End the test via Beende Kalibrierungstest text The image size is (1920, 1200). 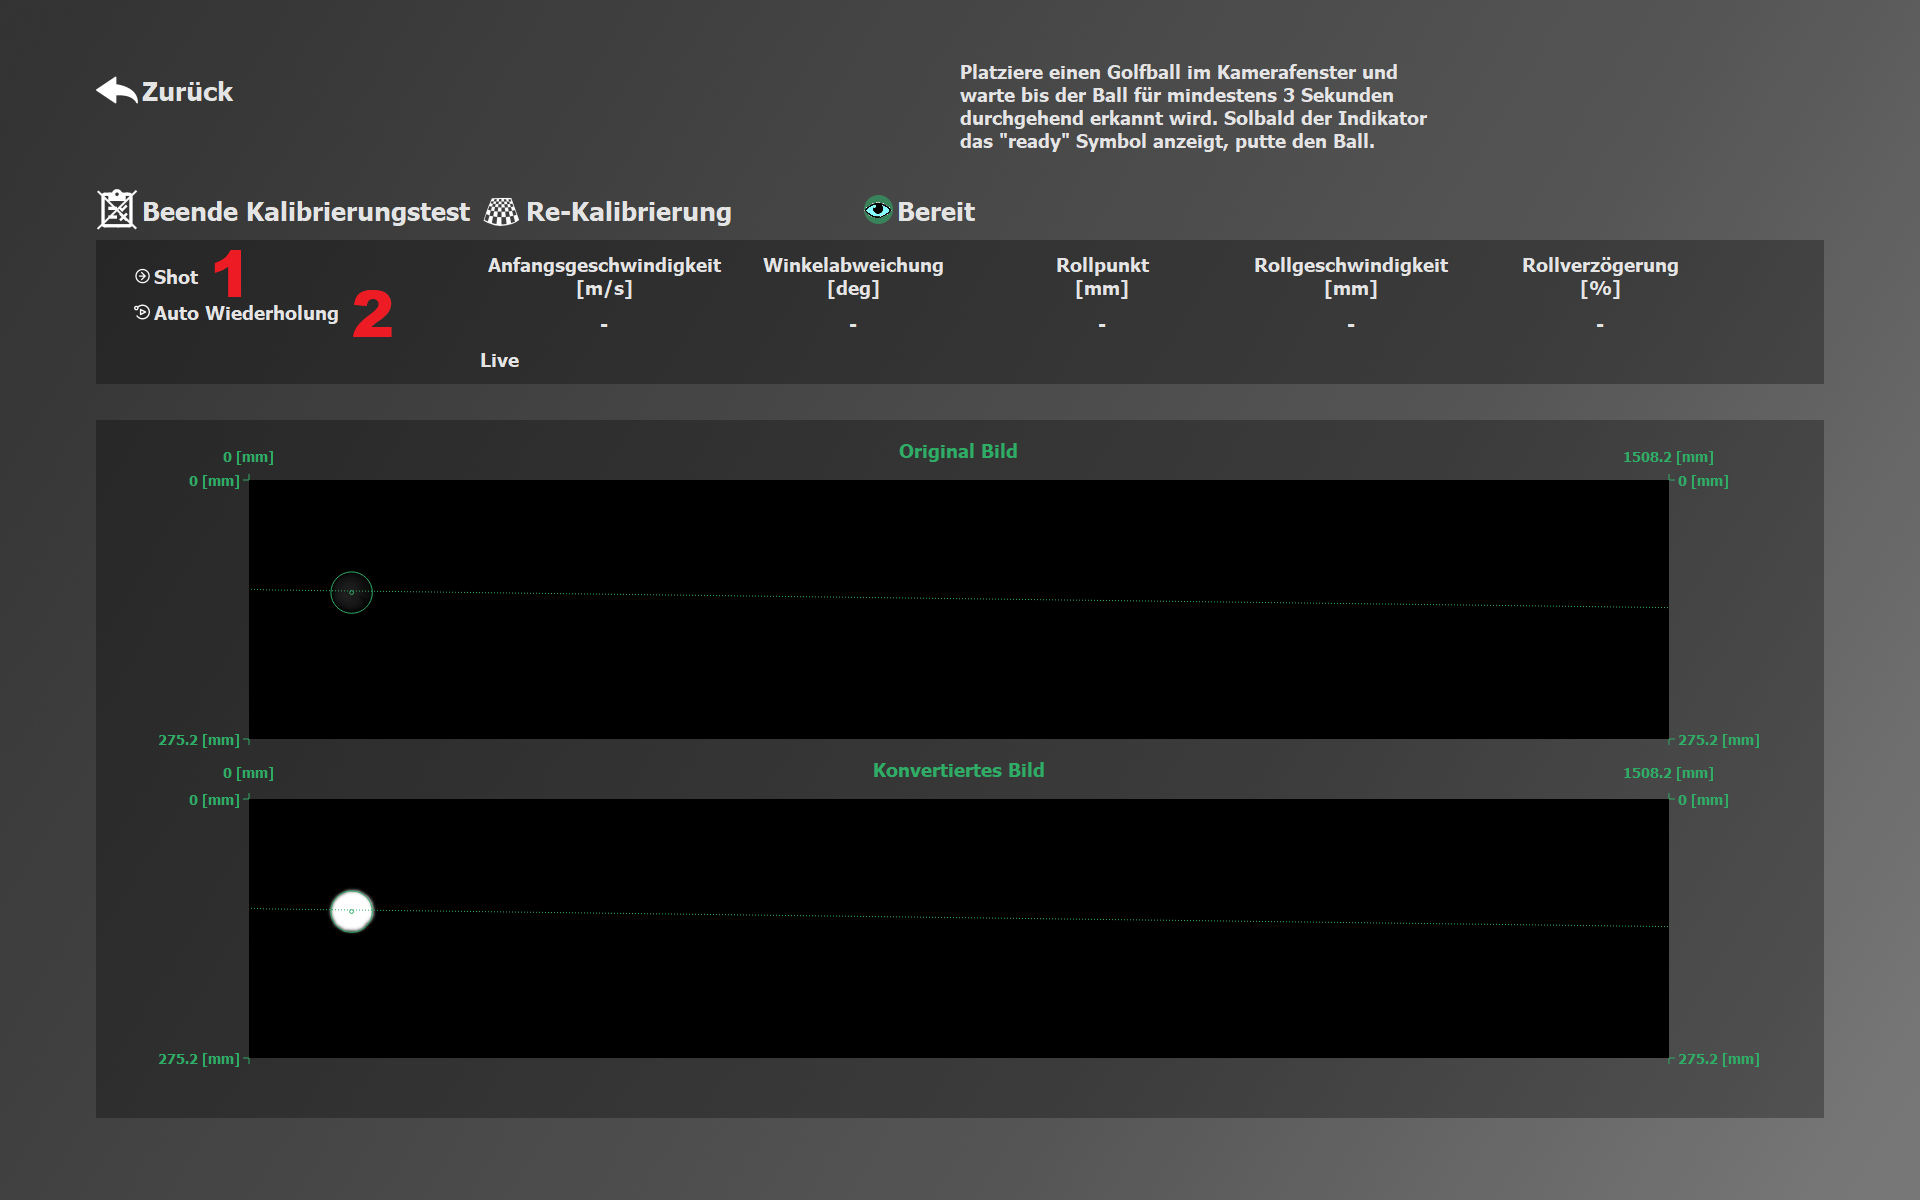(305, 212)
